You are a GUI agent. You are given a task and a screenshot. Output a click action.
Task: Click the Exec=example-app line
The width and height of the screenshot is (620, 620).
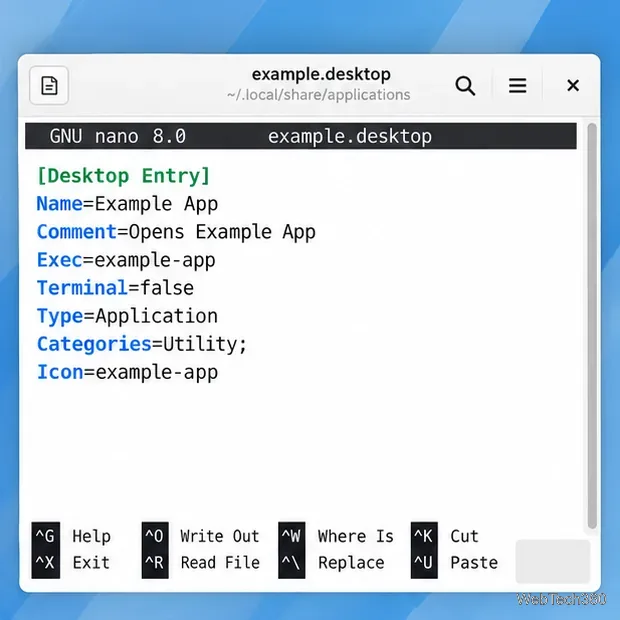point(126,260)
